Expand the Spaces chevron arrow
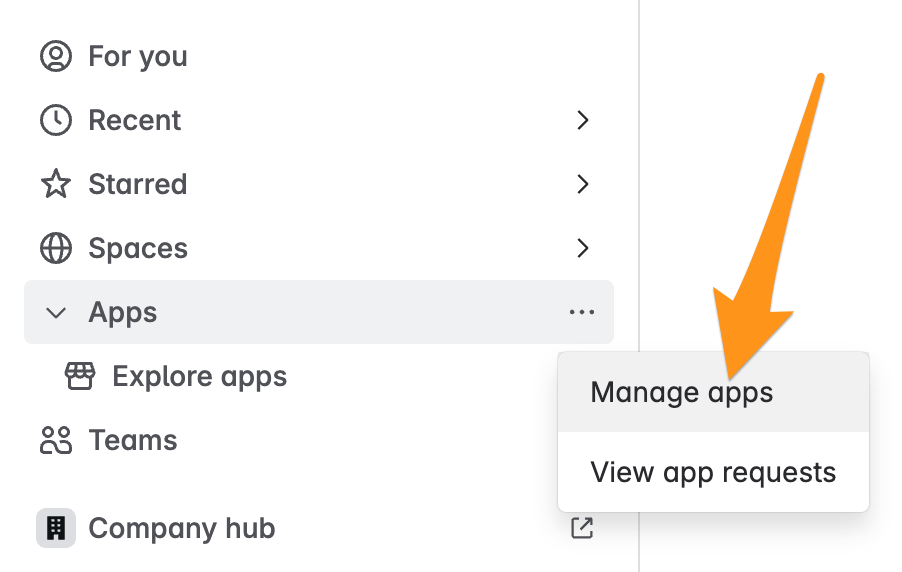Viewport: 902px width, 572px height. (583, 248)
